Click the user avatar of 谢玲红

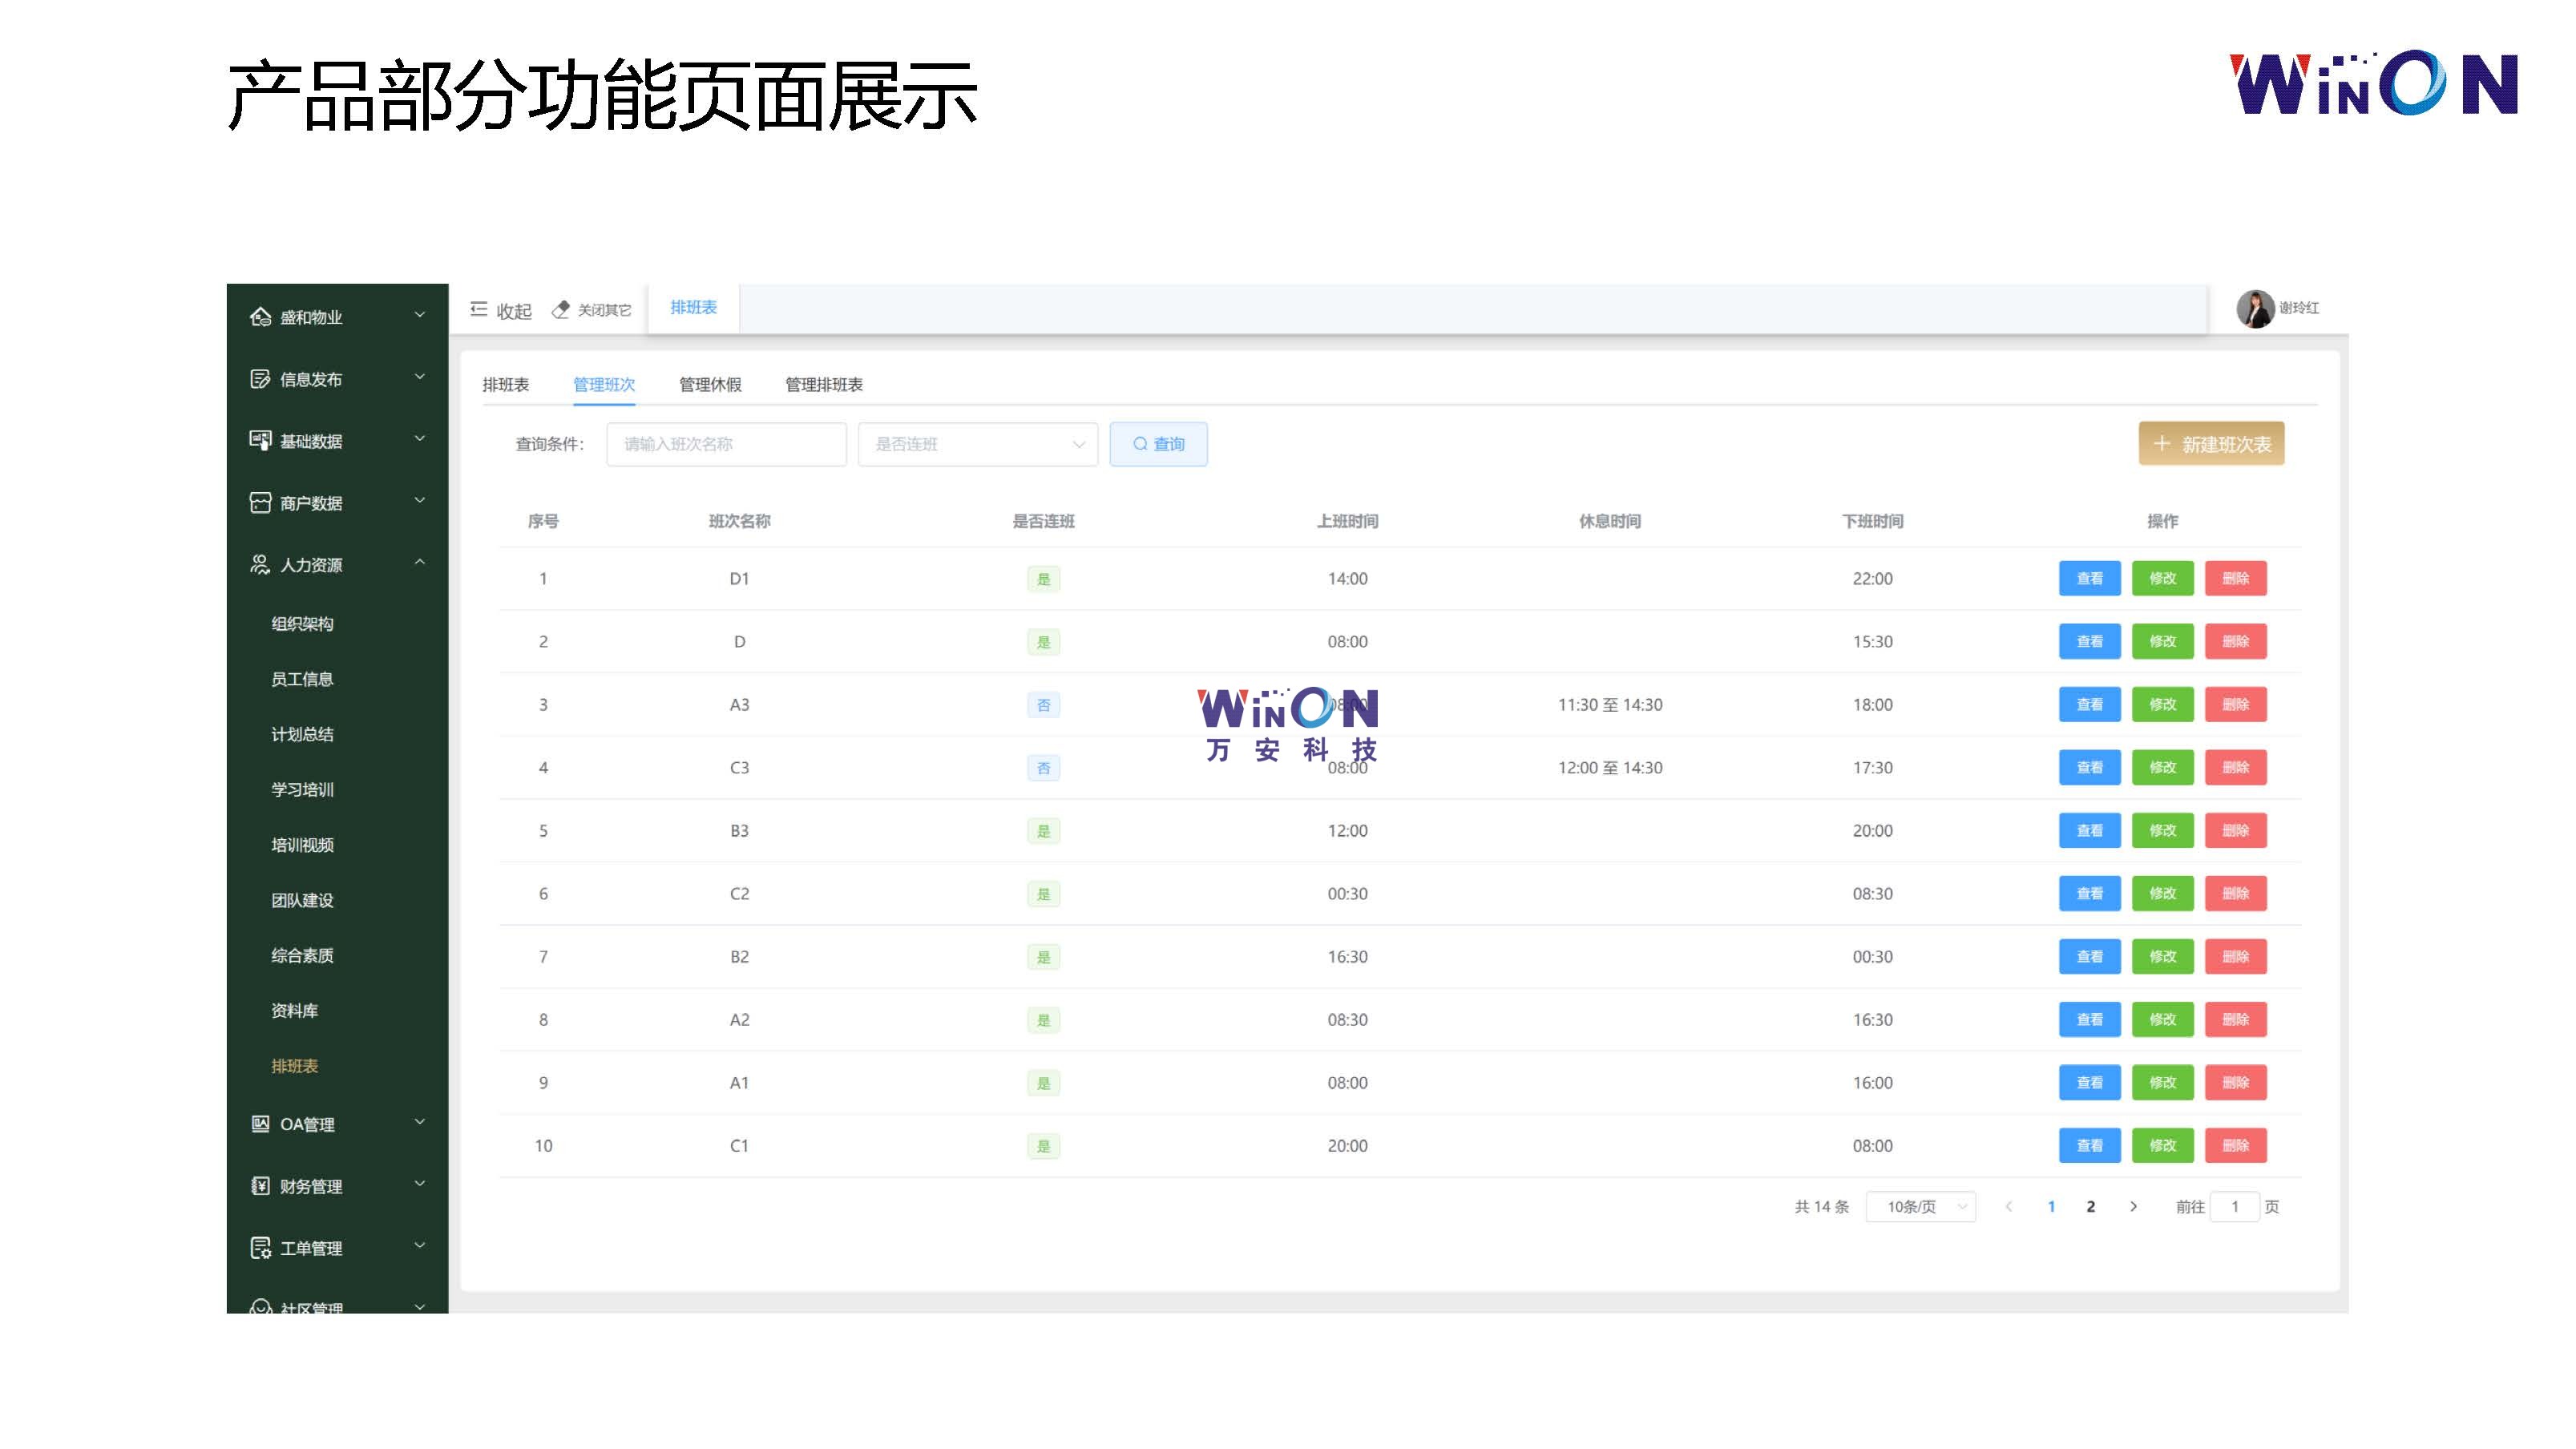pyautogui.click(x=2255, y=309)
